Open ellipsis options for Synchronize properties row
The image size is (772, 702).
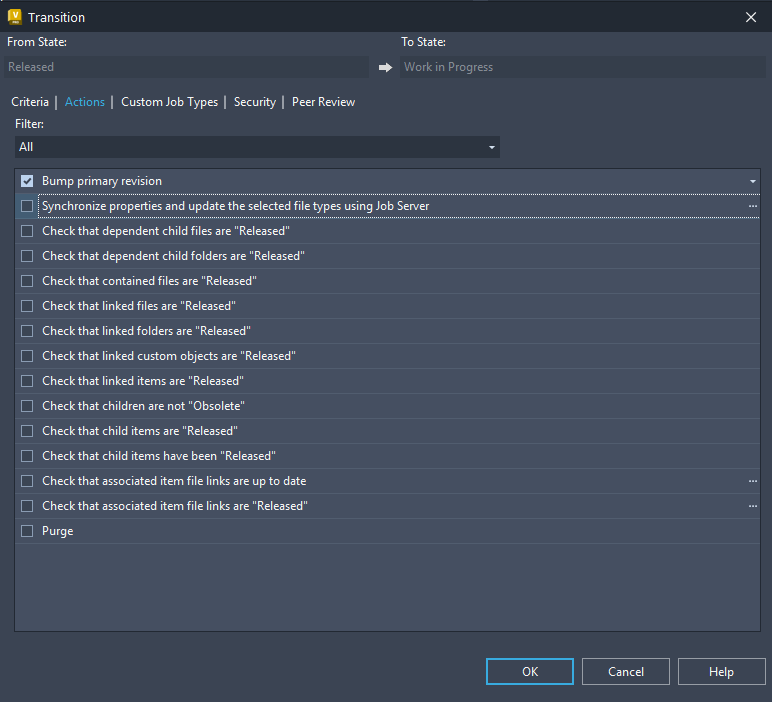752,206
